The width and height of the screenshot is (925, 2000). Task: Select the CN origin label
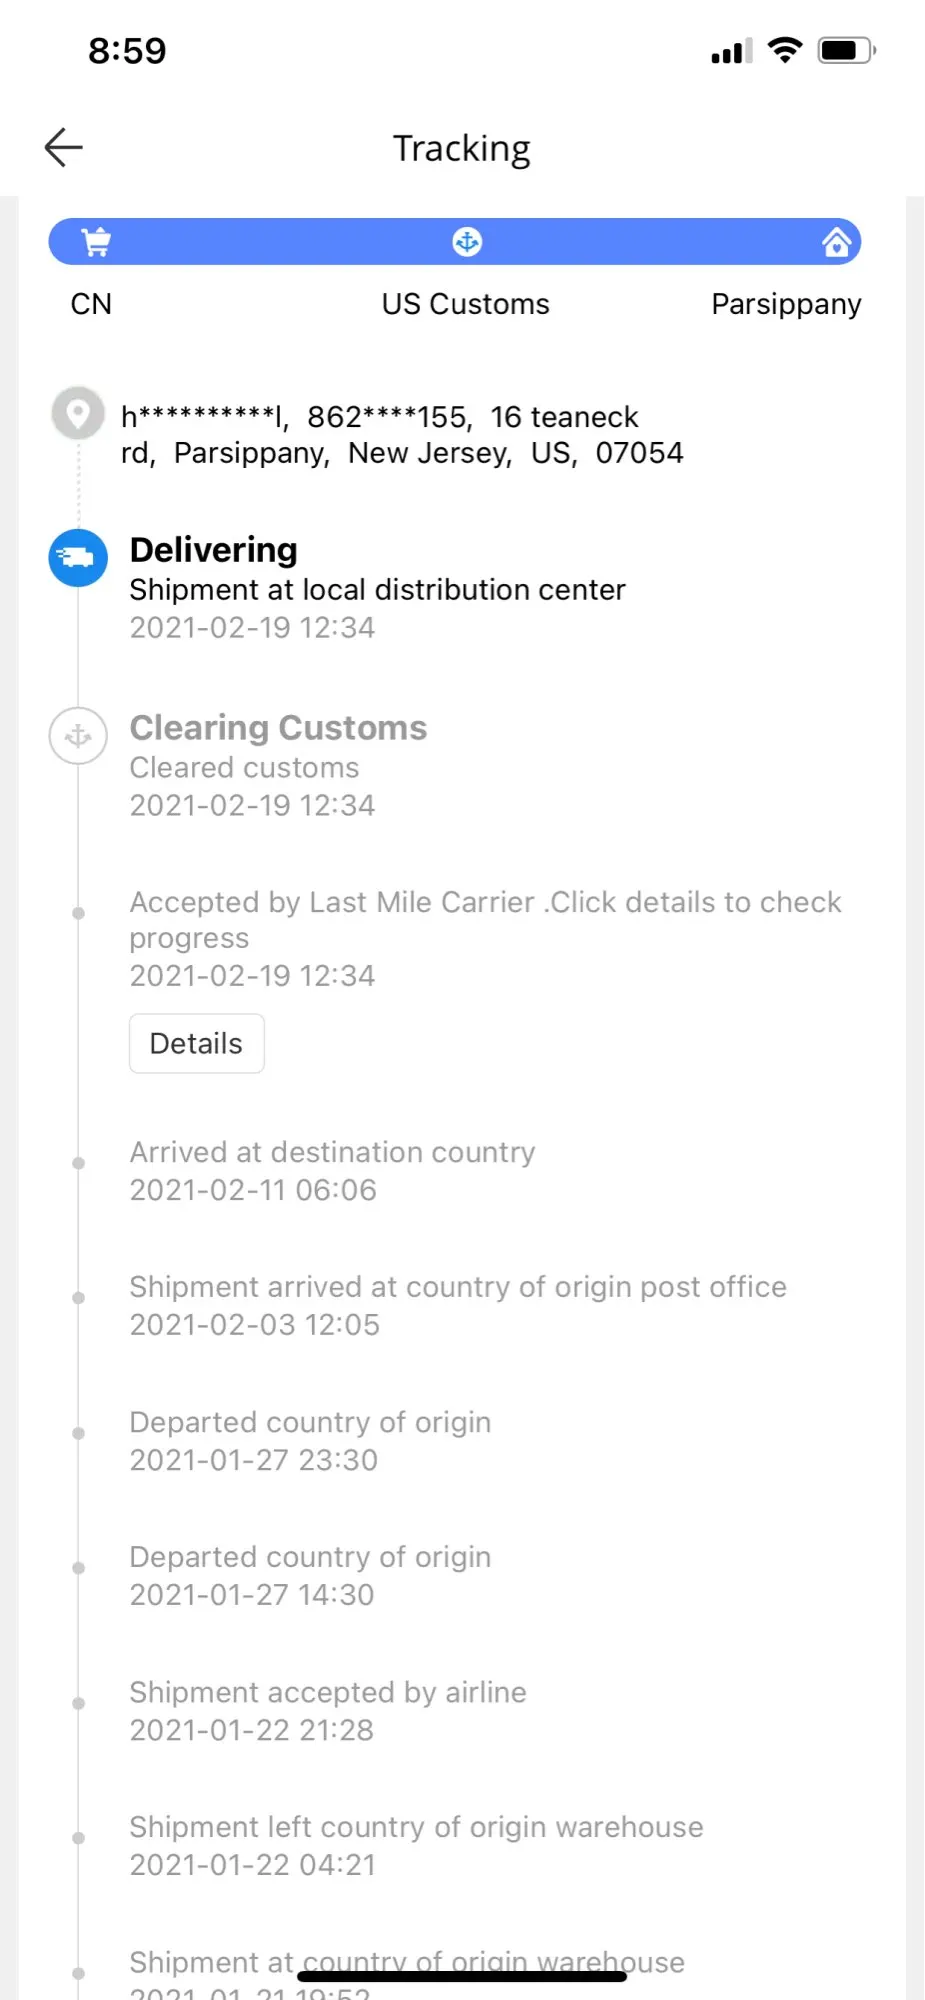pyautogui.click(x=91, y=304)
